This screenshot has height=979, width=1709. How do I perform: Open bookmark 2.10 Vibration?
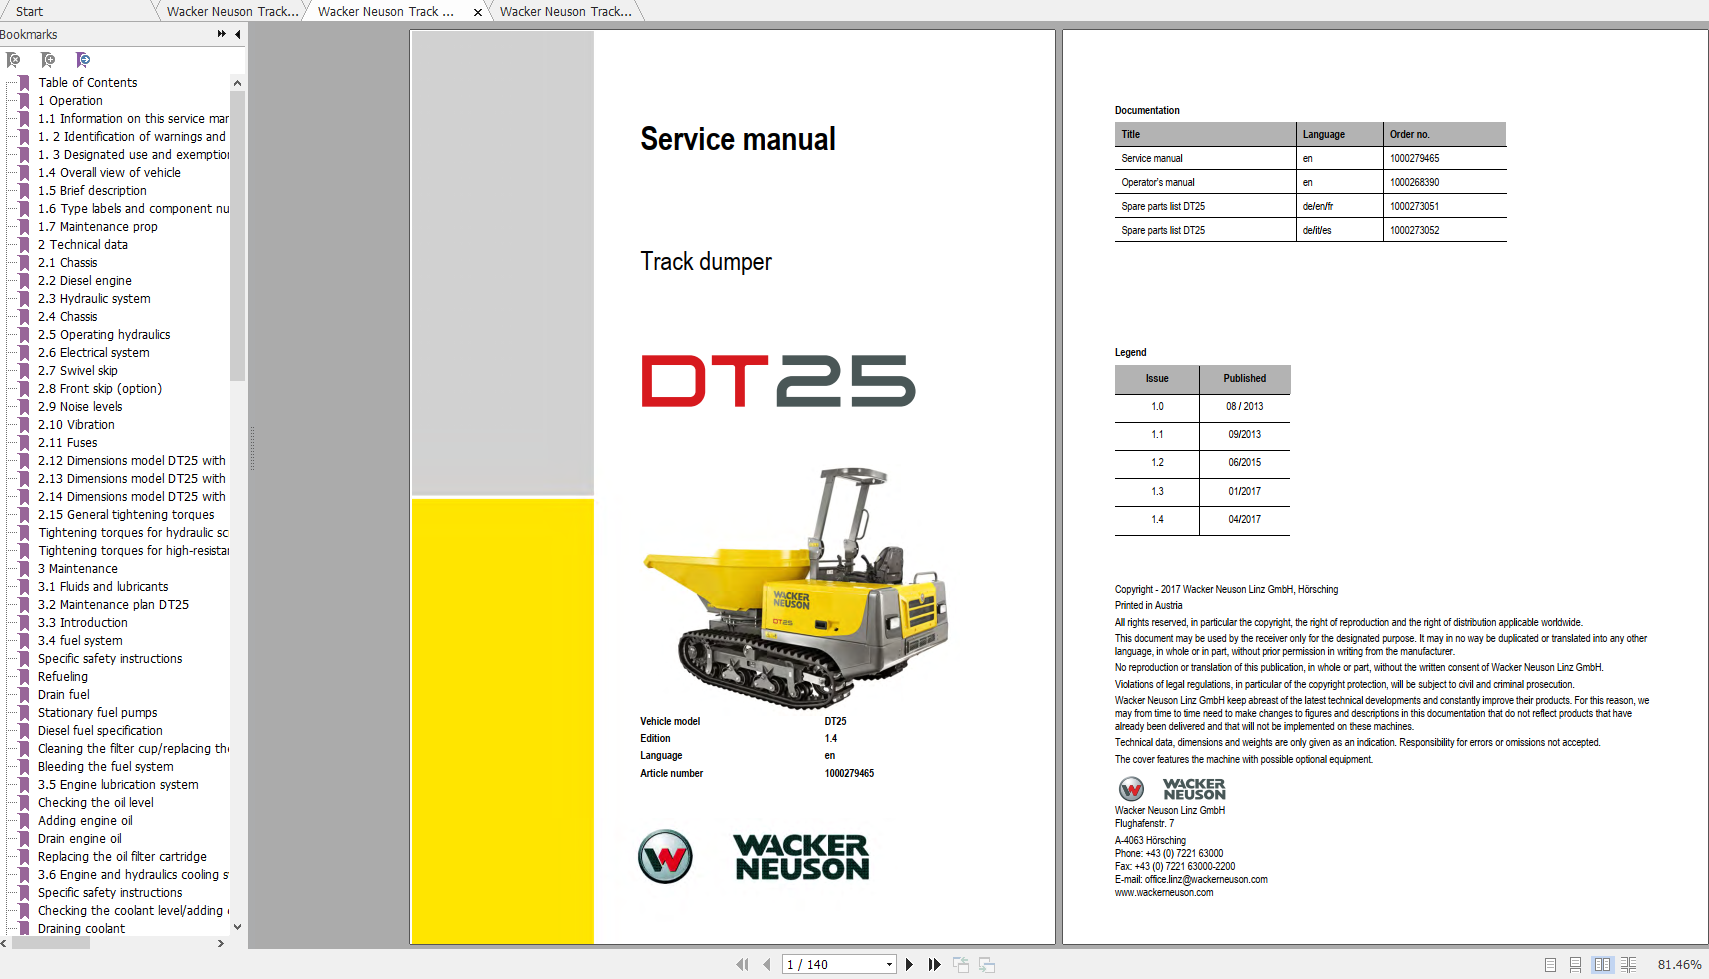point(76,424)
